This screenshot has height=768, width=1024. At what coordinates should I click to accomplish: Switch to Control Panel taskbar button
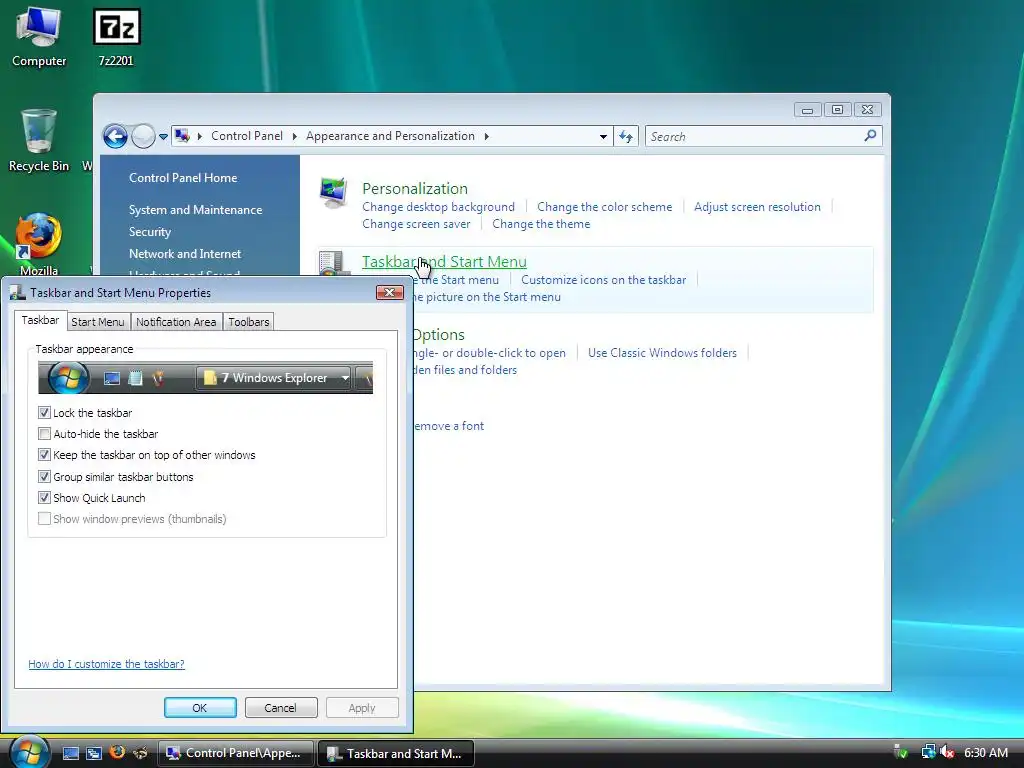[x=236, y=753]
